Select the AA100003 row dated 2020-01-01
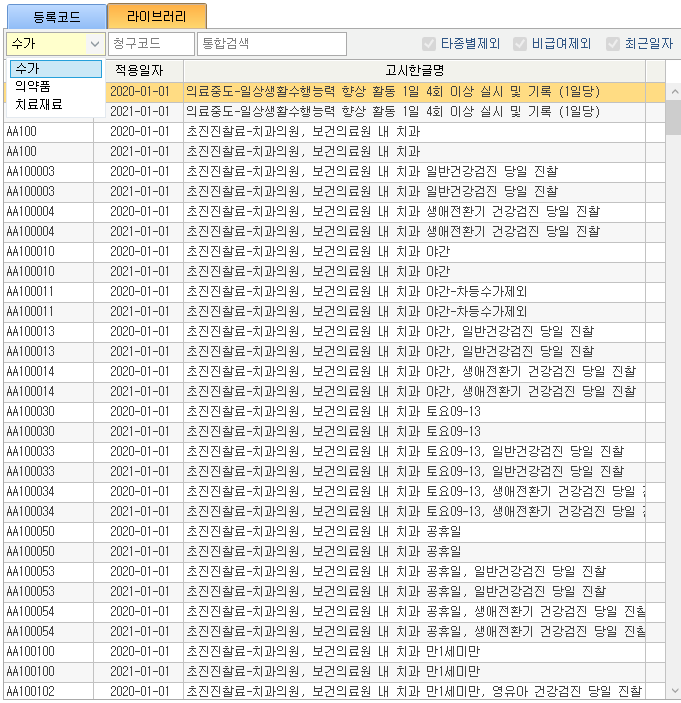This screenshot has height=703, width=681. [300, 171]
